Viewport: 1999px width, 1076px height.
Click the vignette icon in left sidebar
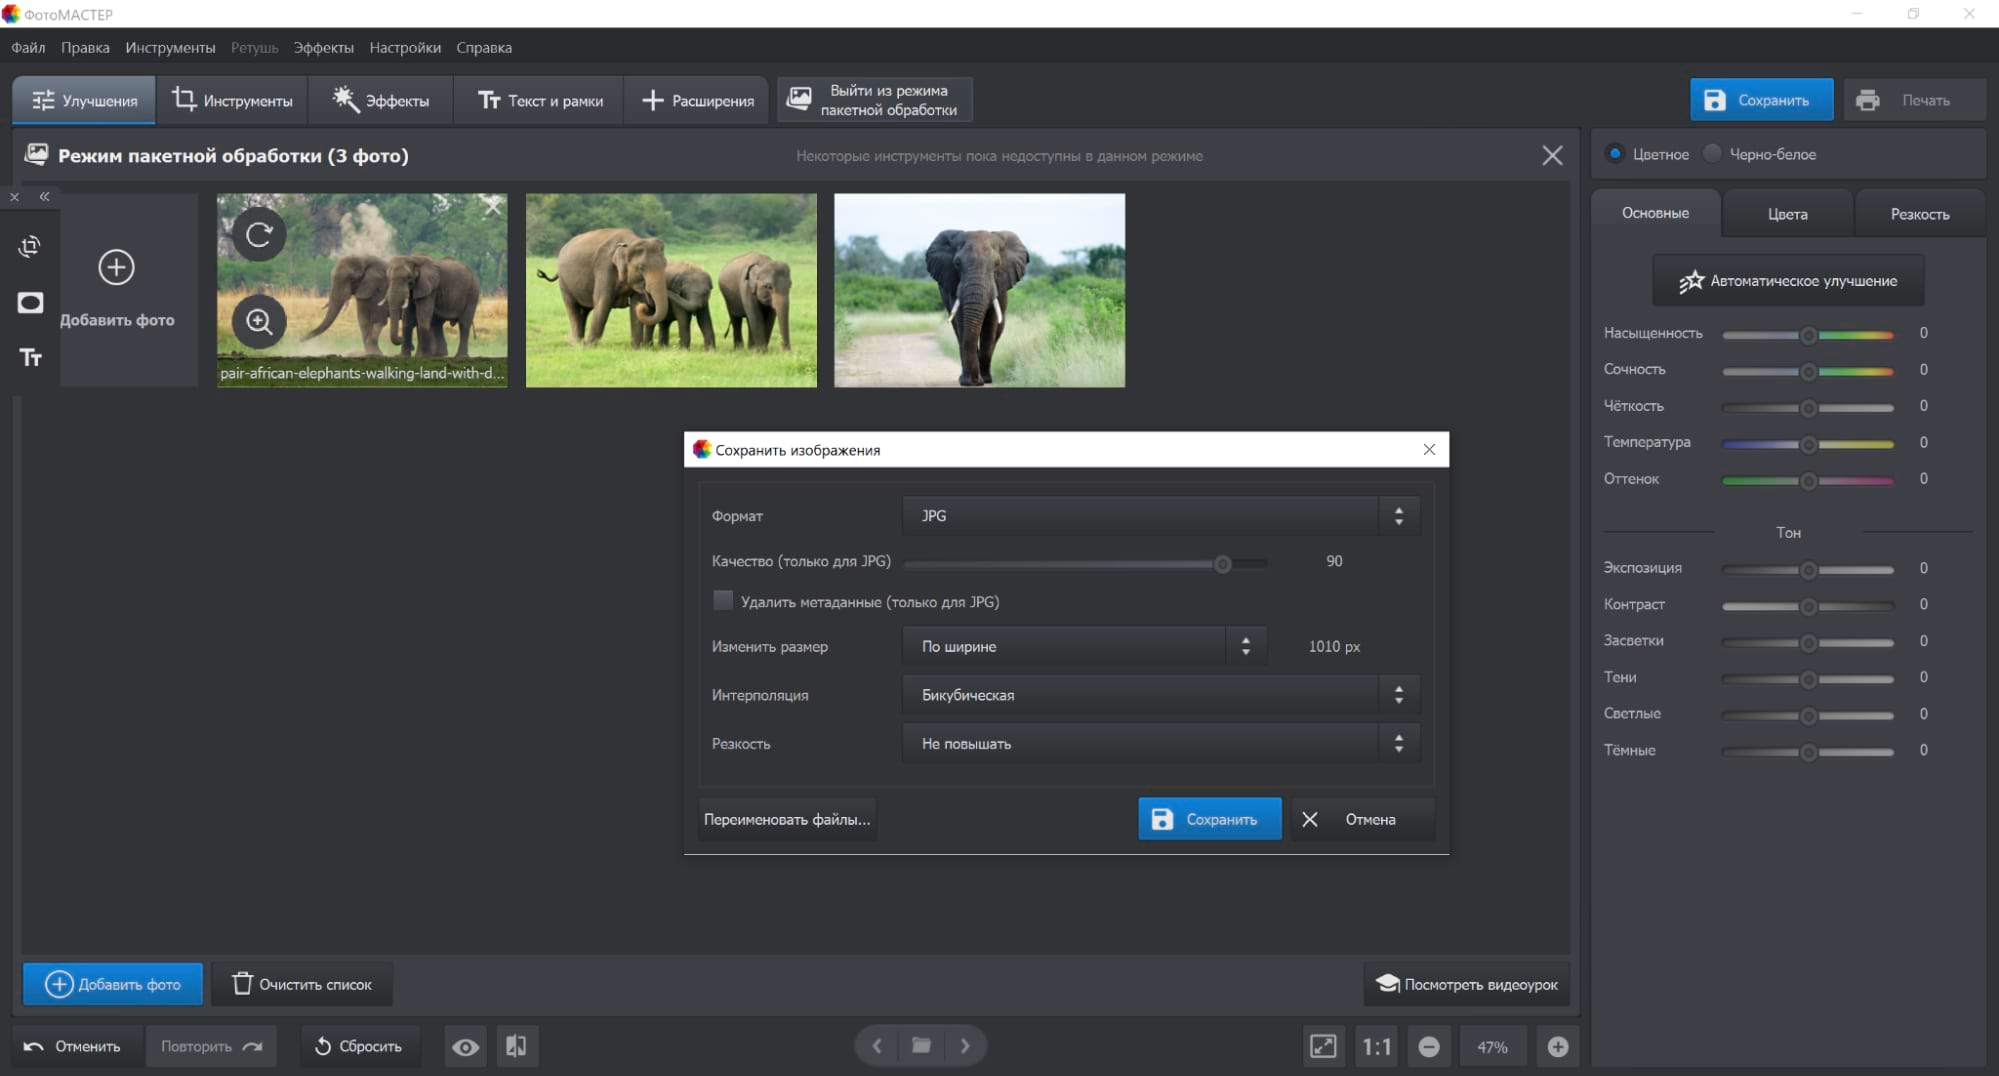(x=30, y=303)
